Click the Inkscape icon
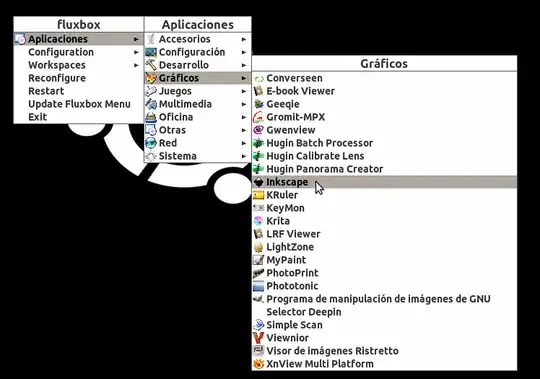This screenshot has width=540, height=379. (258, 182)
